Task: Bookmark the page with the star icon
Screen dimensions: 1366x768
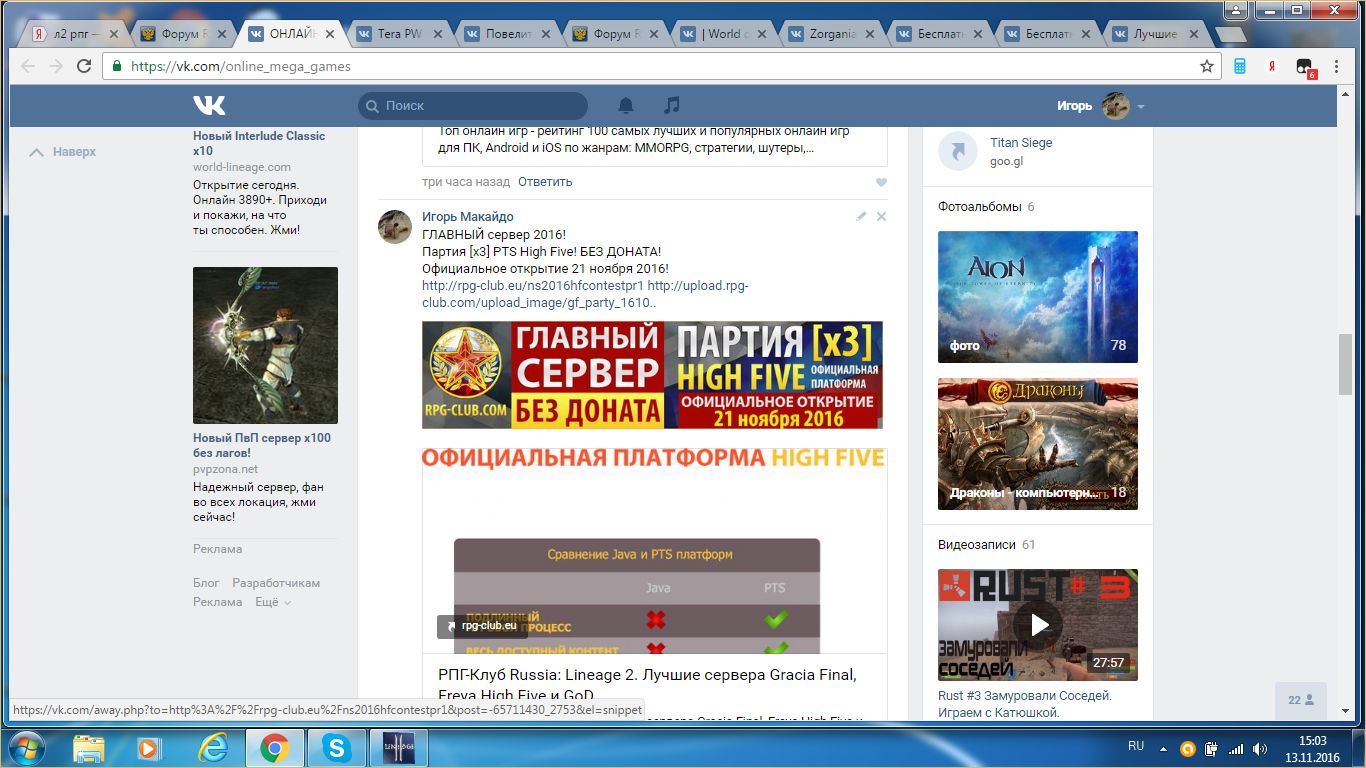Action: point(1207,66)
